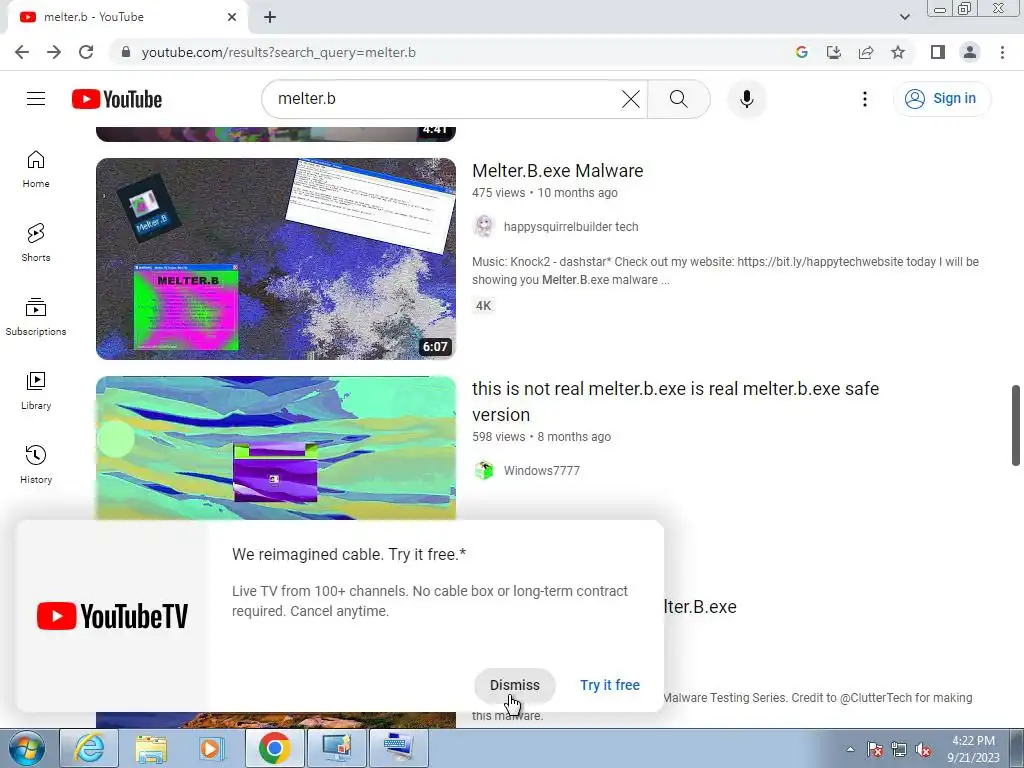Open the happysquirrelbuilder tech channel avatar

pos(484,227)
